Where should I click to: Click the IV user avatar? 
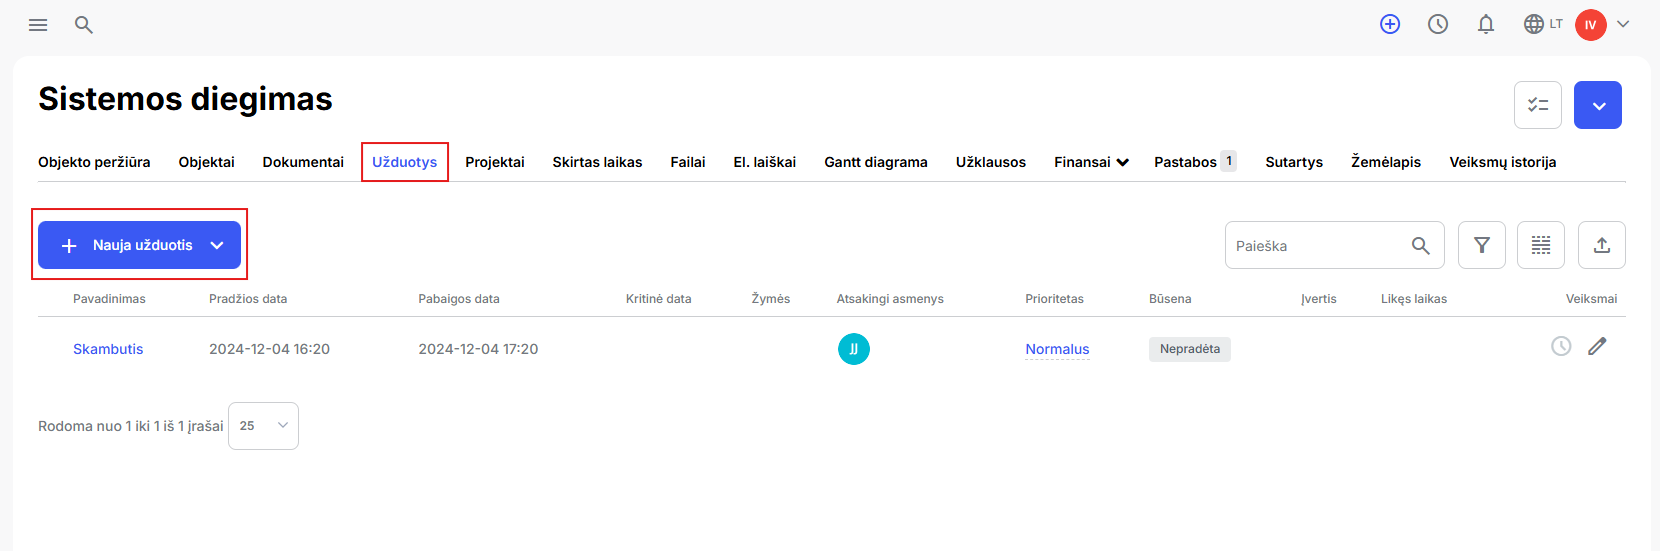(1590, 25)
